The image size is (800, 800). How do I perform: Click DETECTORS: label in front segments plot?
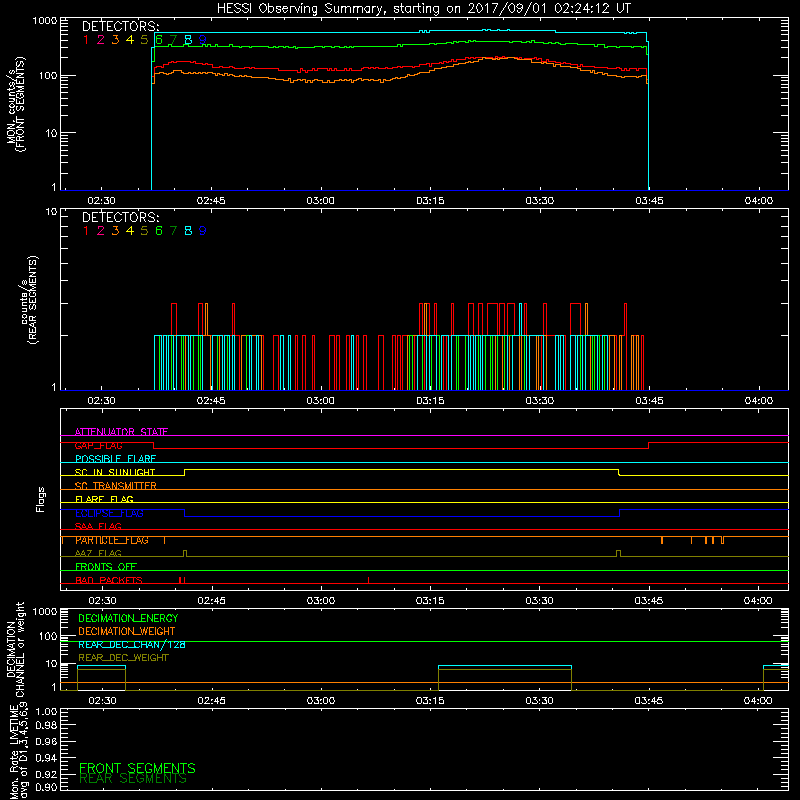point(120,27)
